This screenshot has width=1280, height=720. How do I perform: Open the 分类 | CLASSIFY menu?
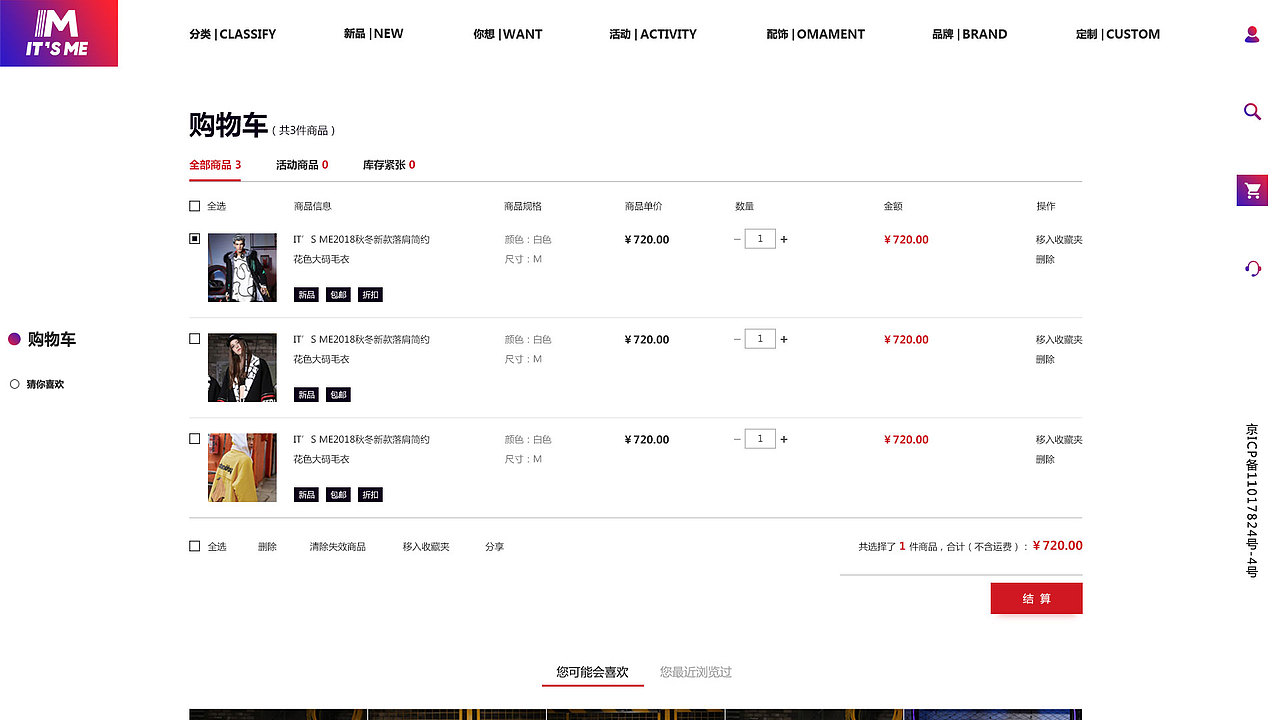click(x=232, y=34)
